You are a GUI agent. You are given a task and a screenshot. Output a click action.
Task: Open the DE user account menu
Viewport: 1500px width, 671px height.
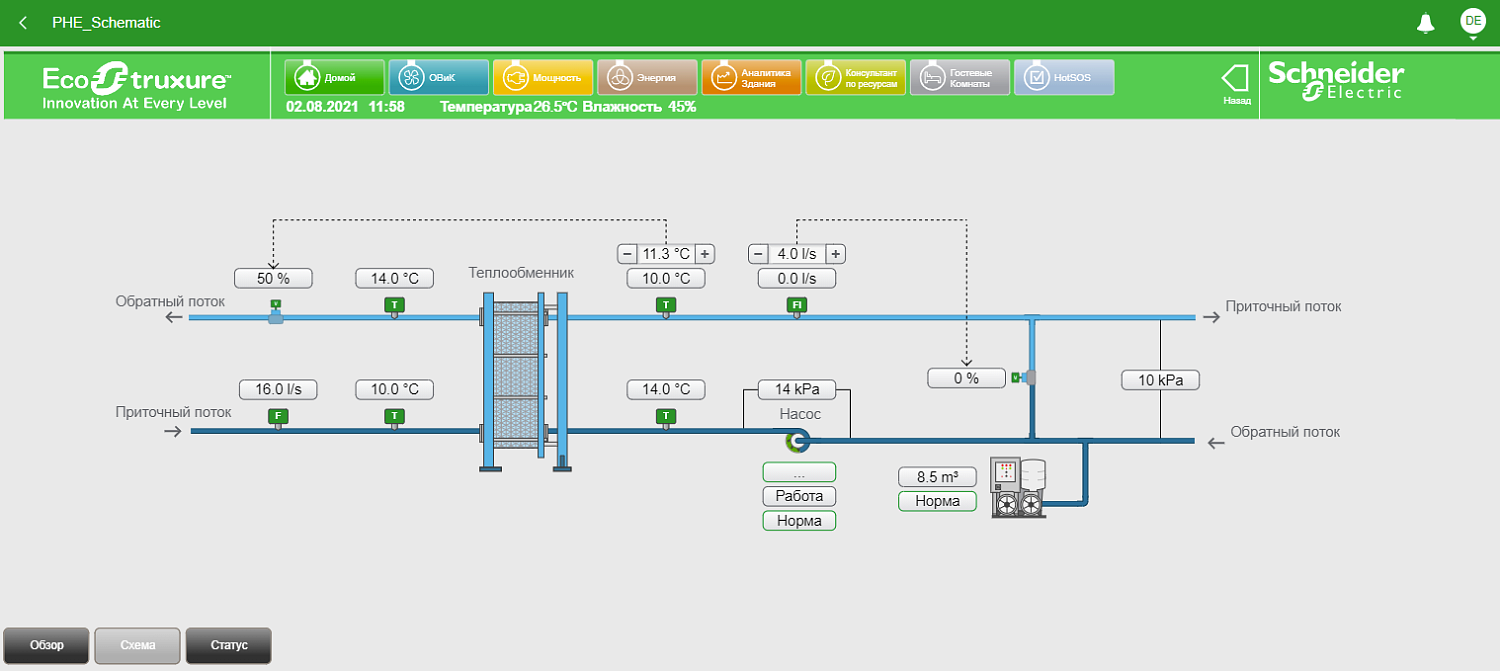pos(1473,21)
